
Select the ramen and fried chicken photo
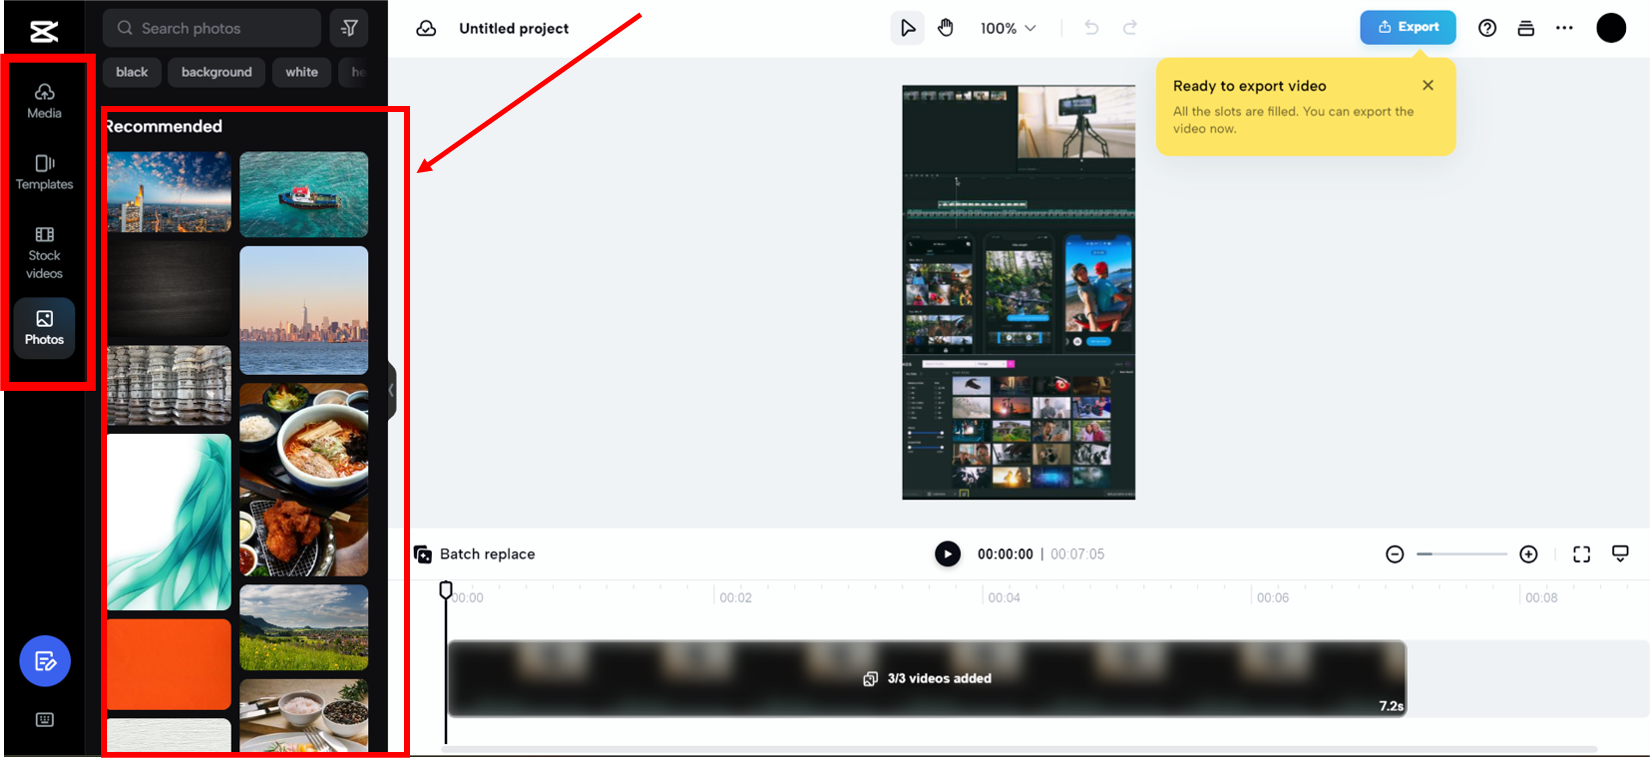pyautogui.click(x=304, y=480)
